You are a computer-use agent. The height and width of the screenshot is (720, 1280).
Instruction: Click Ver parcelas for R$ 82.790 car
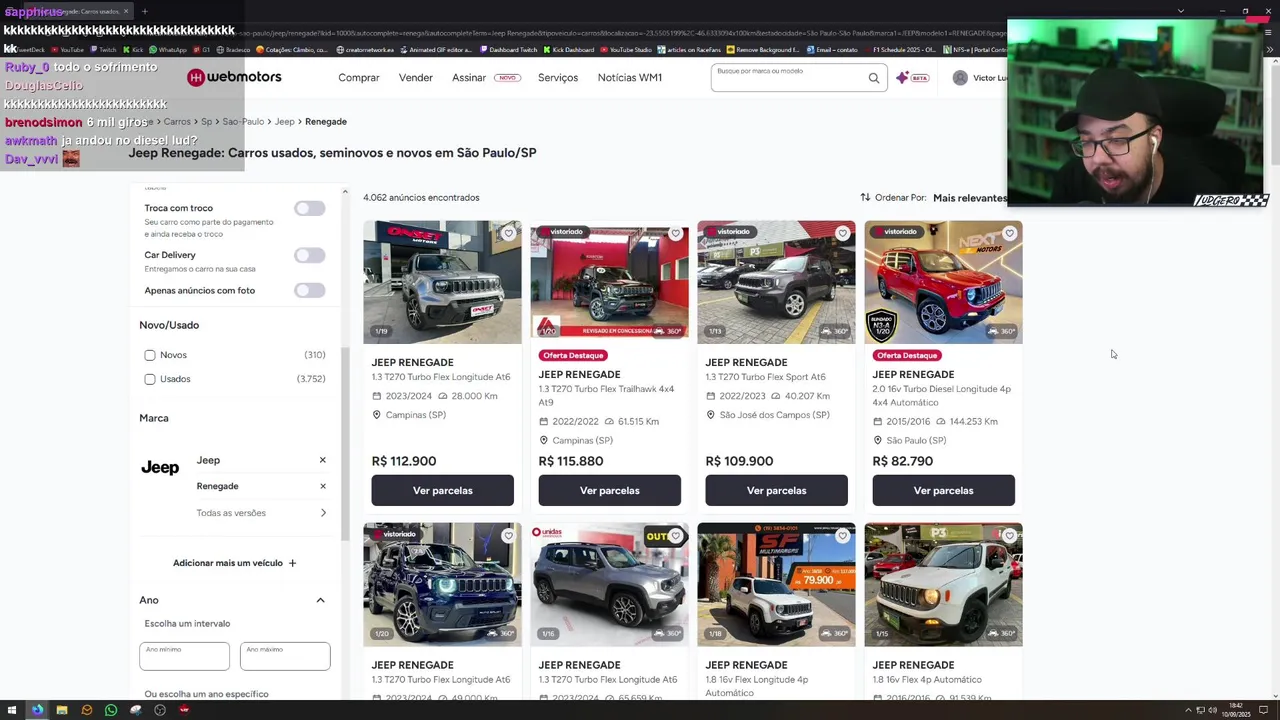tap(943, 490)
